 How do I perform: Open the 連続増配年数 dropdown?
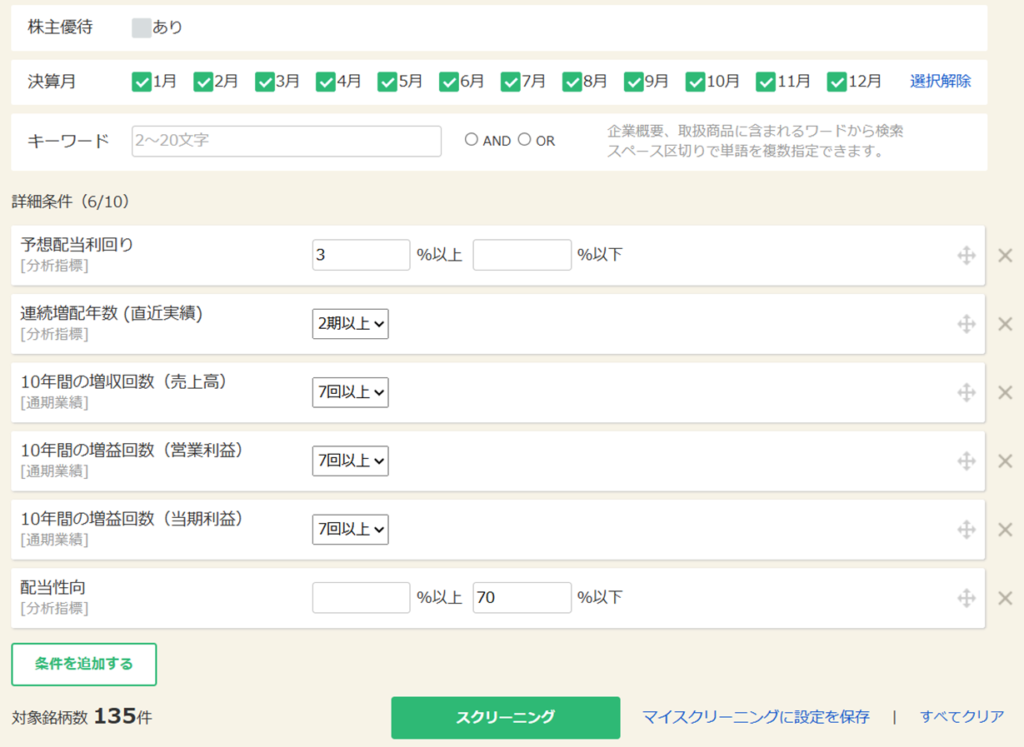(x=350, y=324)
